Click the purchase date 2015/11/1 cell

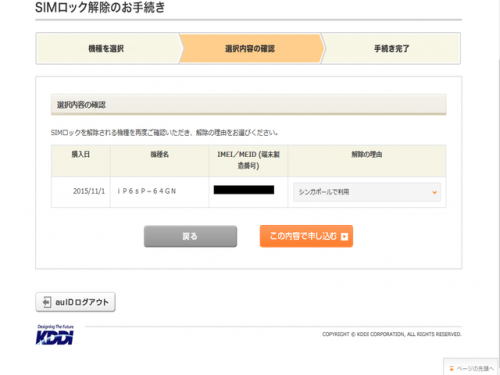coord(81,191)
